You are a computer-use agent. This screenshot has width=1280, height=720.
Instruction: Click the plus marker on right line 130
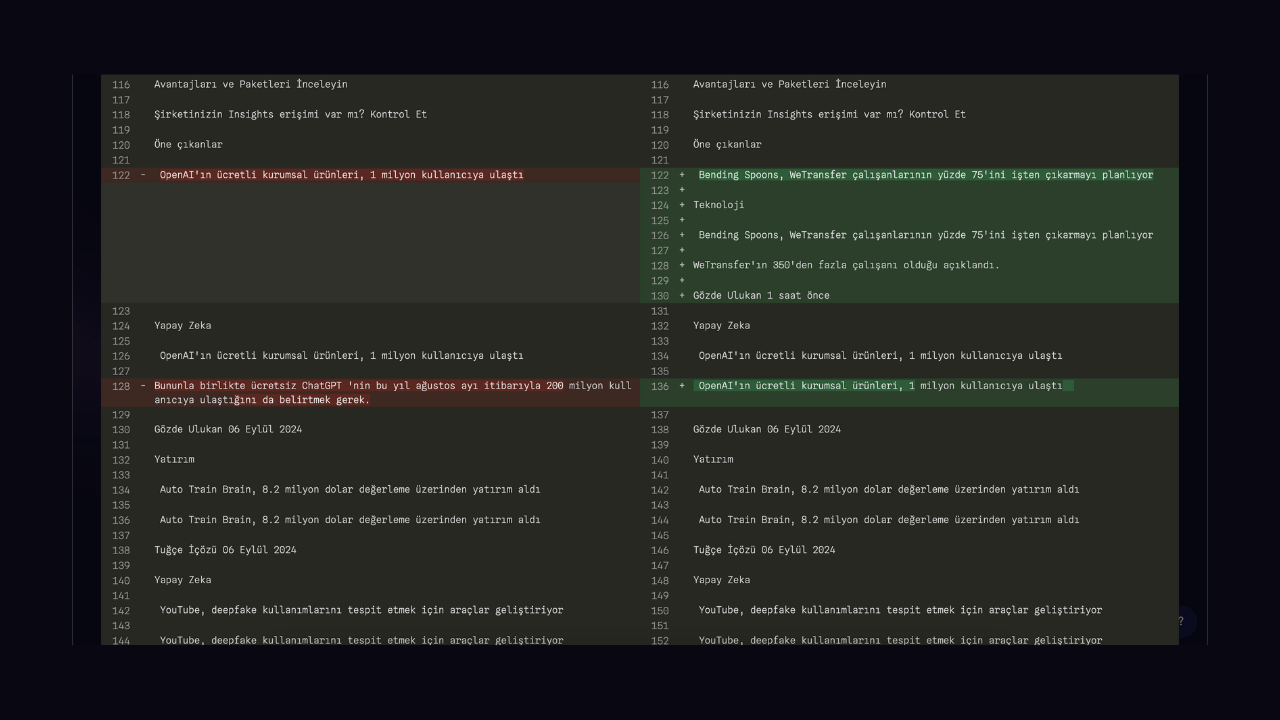tap(682, 296)
